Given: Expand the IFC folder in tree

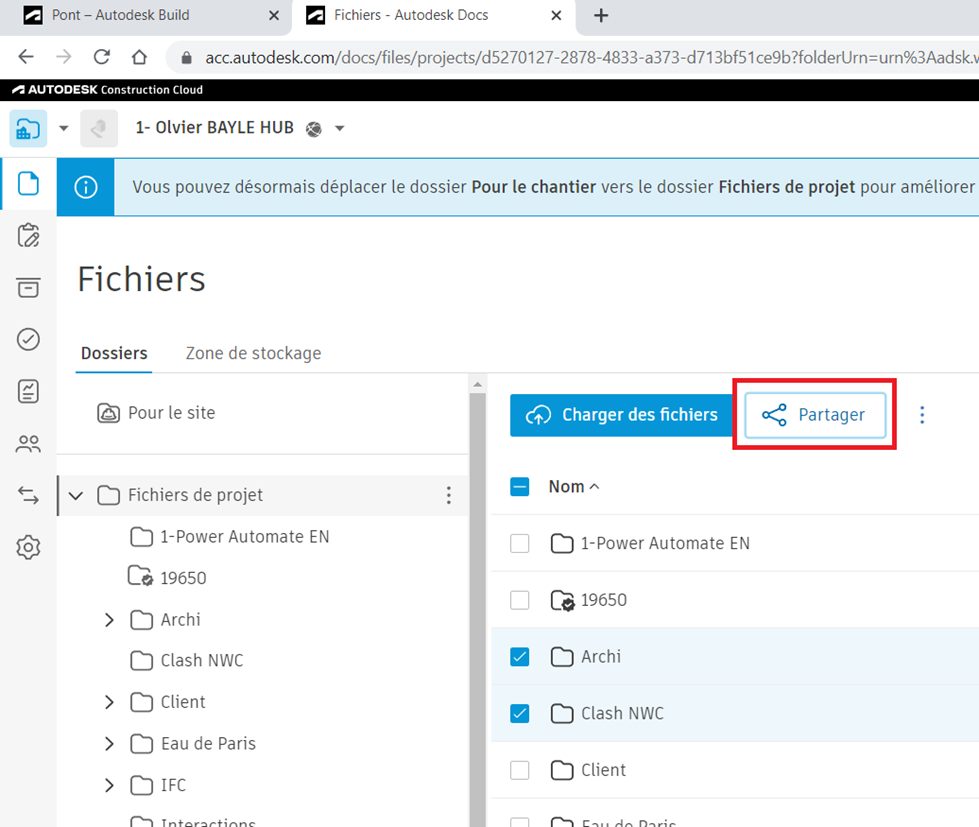Looking at the screenshot, I should (109, 785).
